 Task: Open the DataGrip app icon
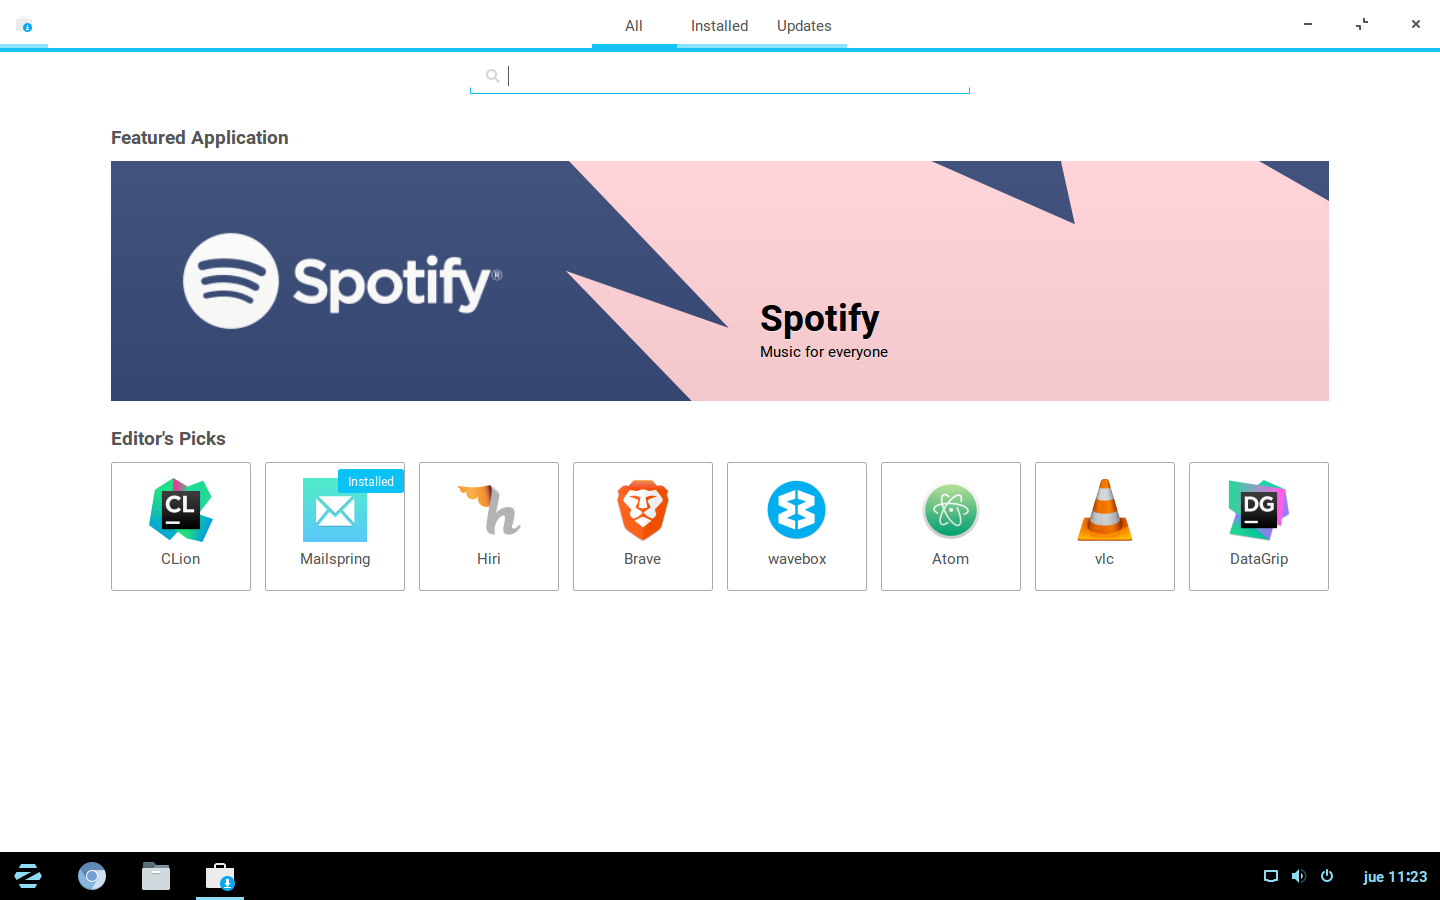(x=1259, y=511)
